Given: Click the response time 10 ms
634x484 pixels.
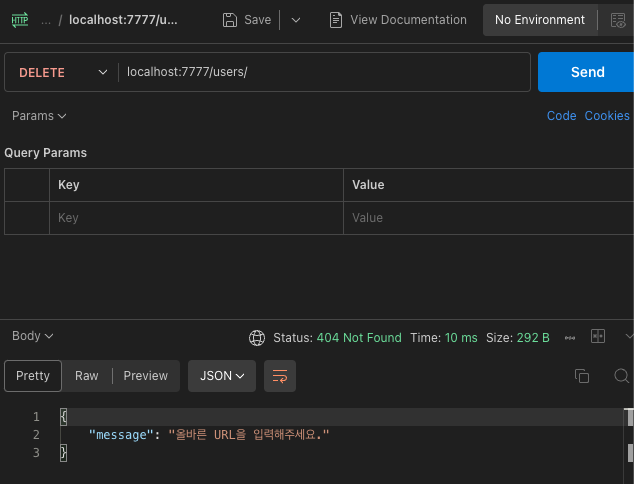Looking at the screenshot, I should coord(461,338).
